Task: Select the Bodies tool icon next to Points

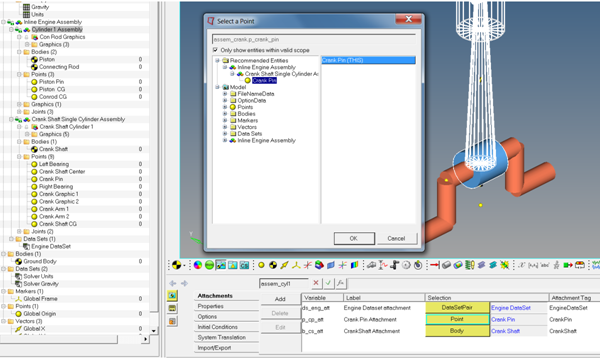Action: (273, 265)
